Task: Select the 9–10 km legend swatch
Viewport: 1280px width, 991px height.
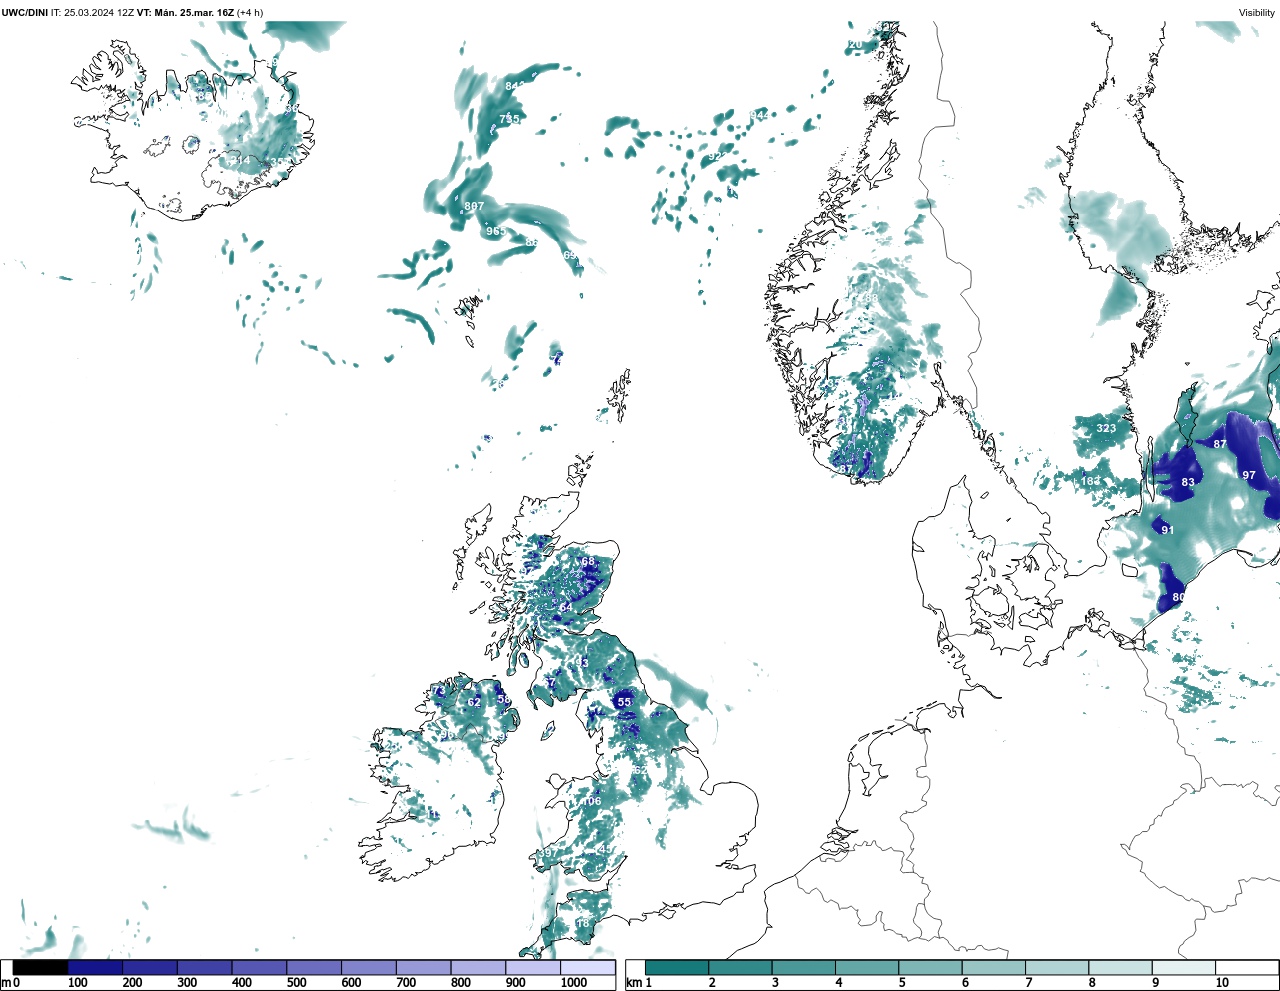Action: 1183,967
